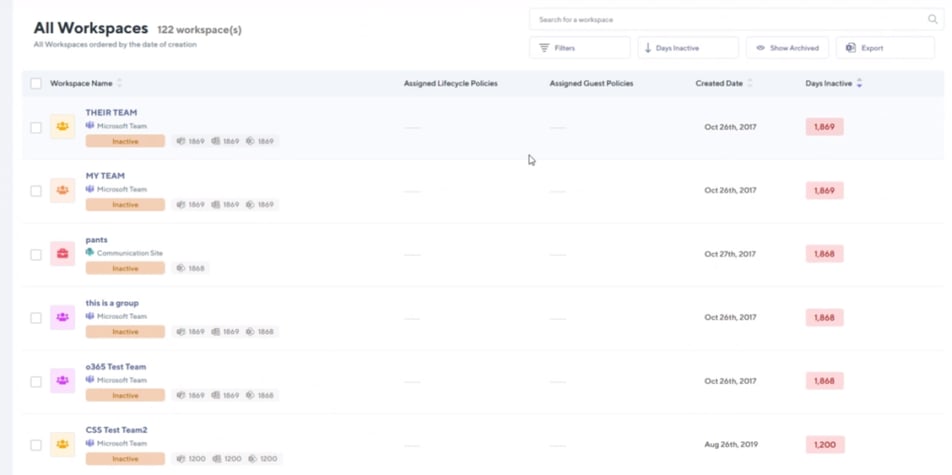The width and height of the screenshot is (952, 475).
Task: Focus the Search for a workspace field
Action: point(735,19)
